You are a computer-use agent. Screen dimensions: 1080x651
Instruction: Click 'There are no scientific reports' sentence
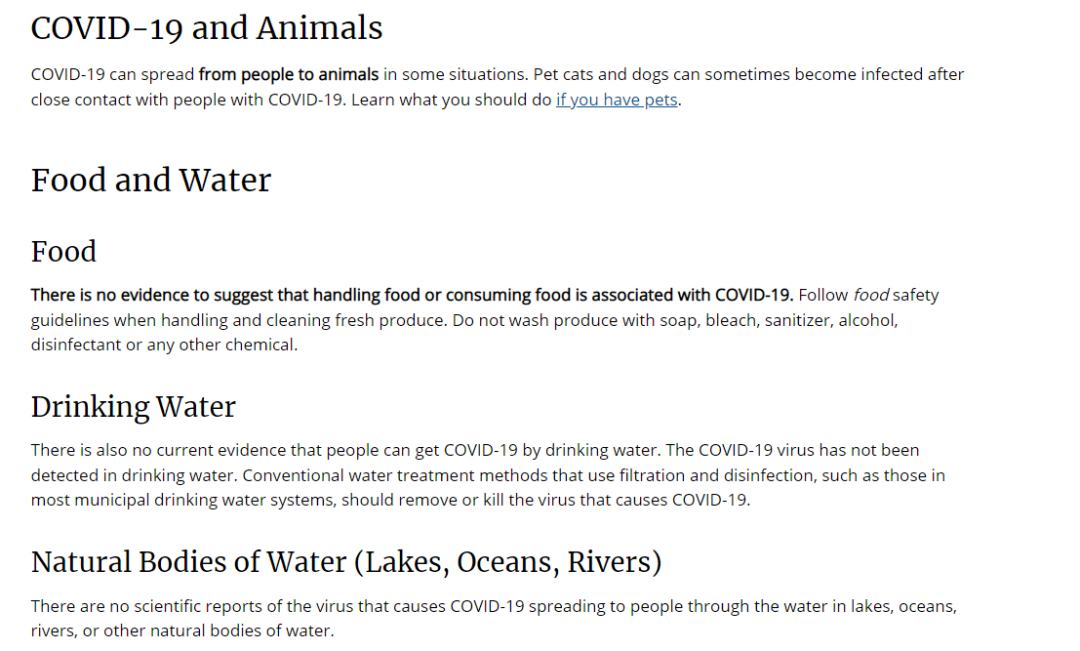494,606
